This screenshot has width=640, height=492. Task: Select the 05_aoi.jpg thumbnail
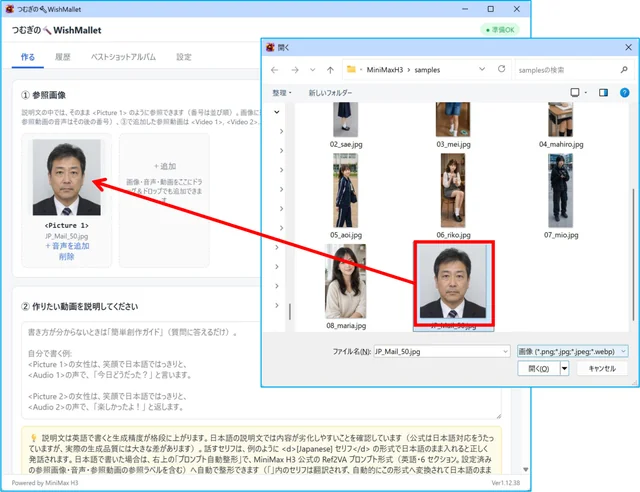[x=345, y=190]
